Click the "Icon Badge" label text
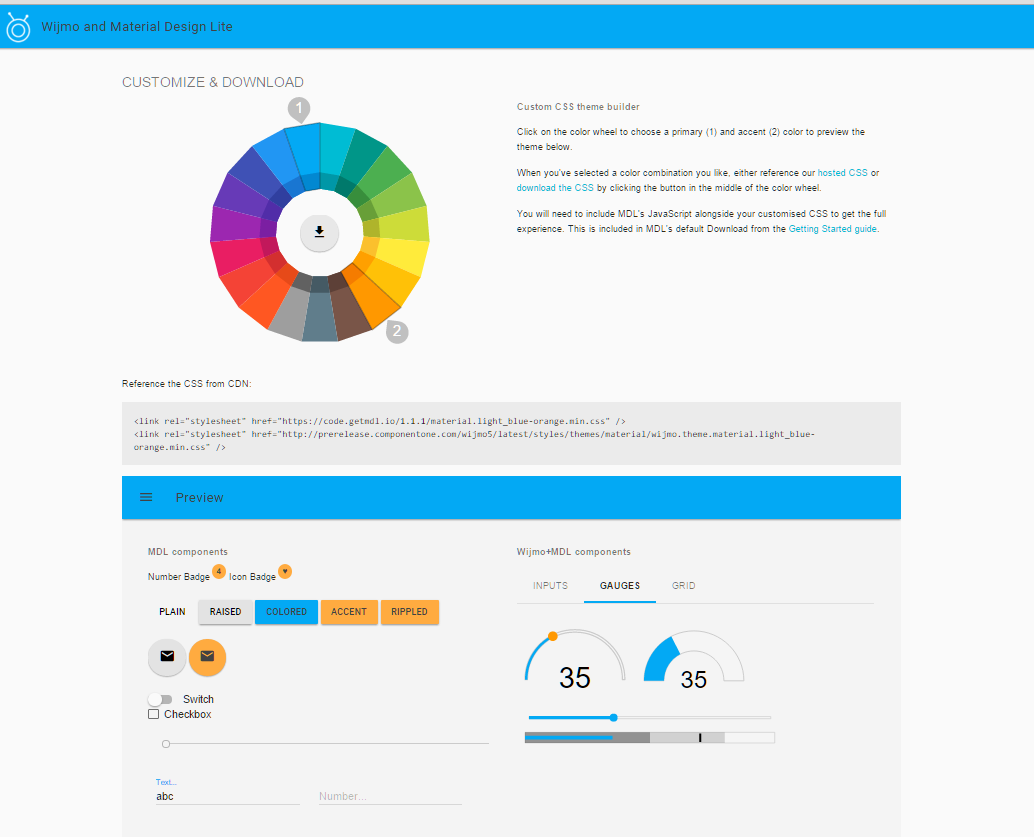Screen dimensions: 1034x837 coord(253,576)
